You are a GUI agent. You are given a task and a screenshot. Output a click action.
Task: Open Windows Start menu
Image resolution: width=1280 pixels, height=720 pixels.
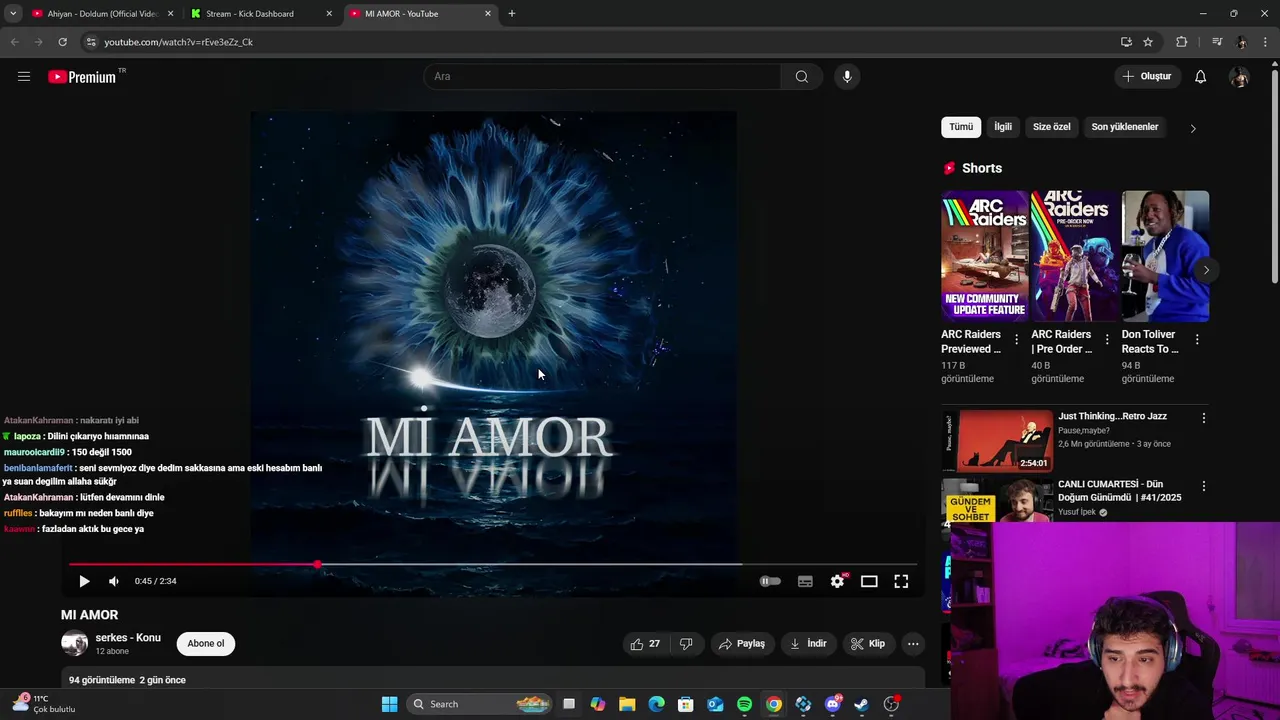click(x=389, y=704)
